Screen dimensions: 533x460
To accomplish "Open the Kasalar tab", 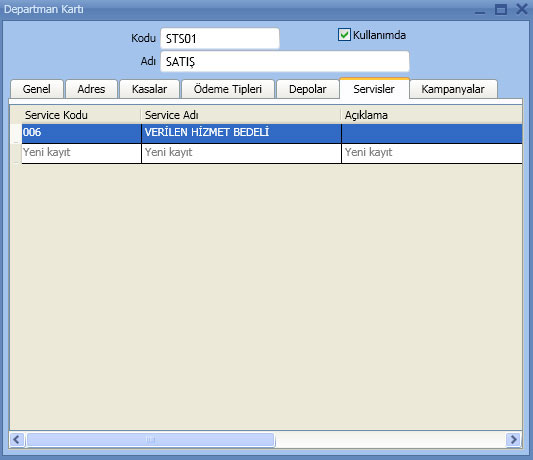I will (149, 89).
